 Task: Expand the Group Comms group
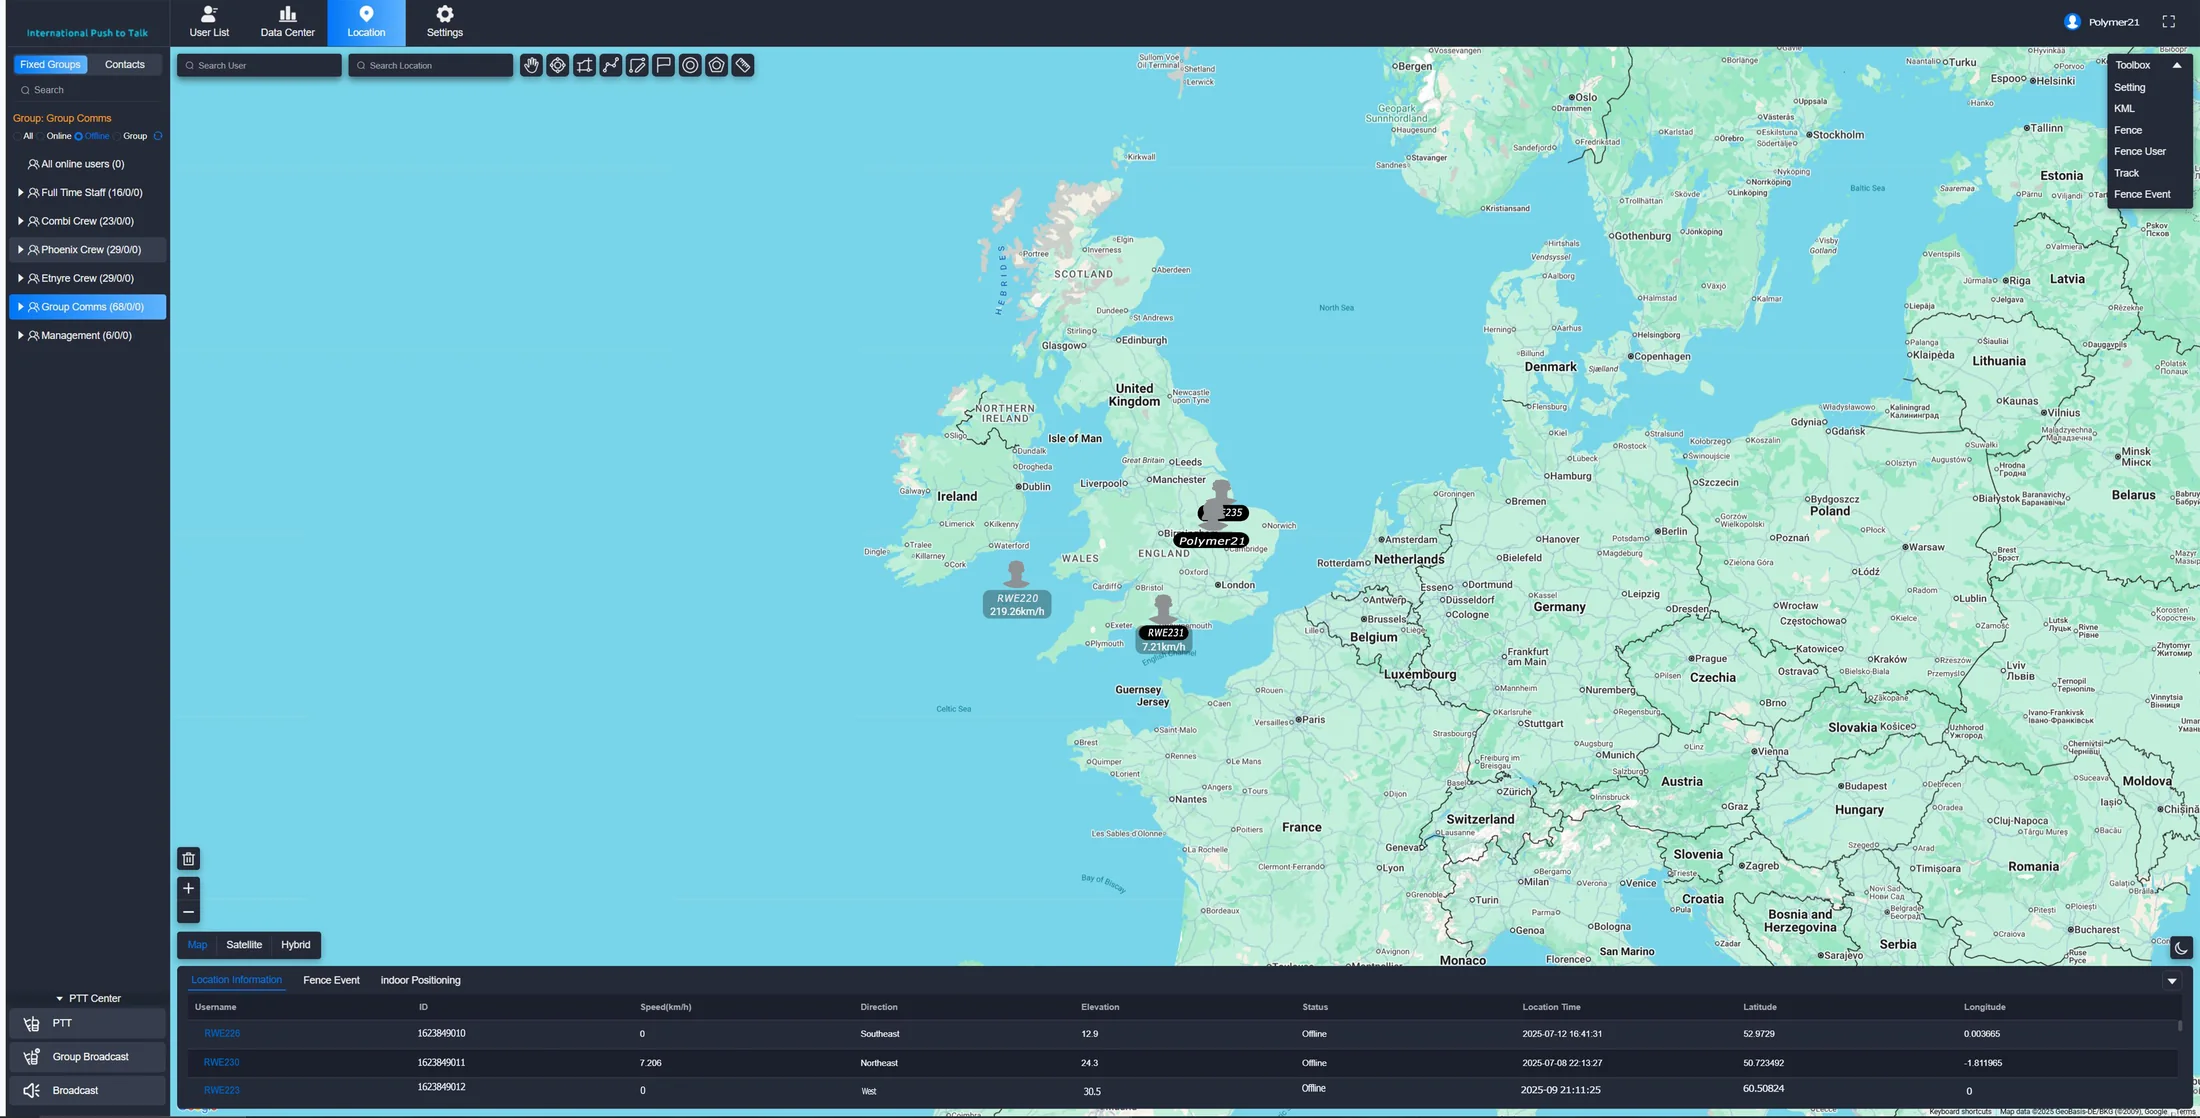pyautogui.click(x=20, y=307)
